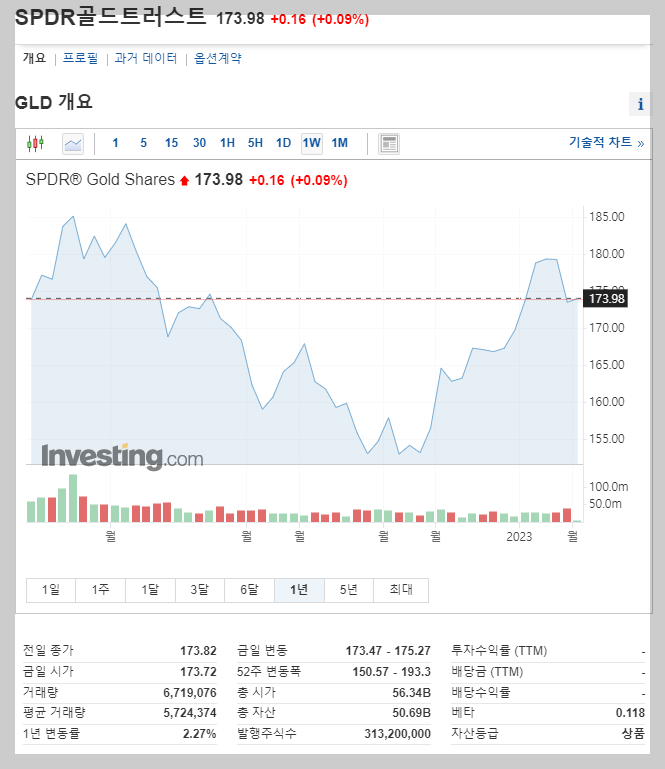
Task: Click the 금일 변동 range 173.47 - 175.27
Action: click(388, 651)
